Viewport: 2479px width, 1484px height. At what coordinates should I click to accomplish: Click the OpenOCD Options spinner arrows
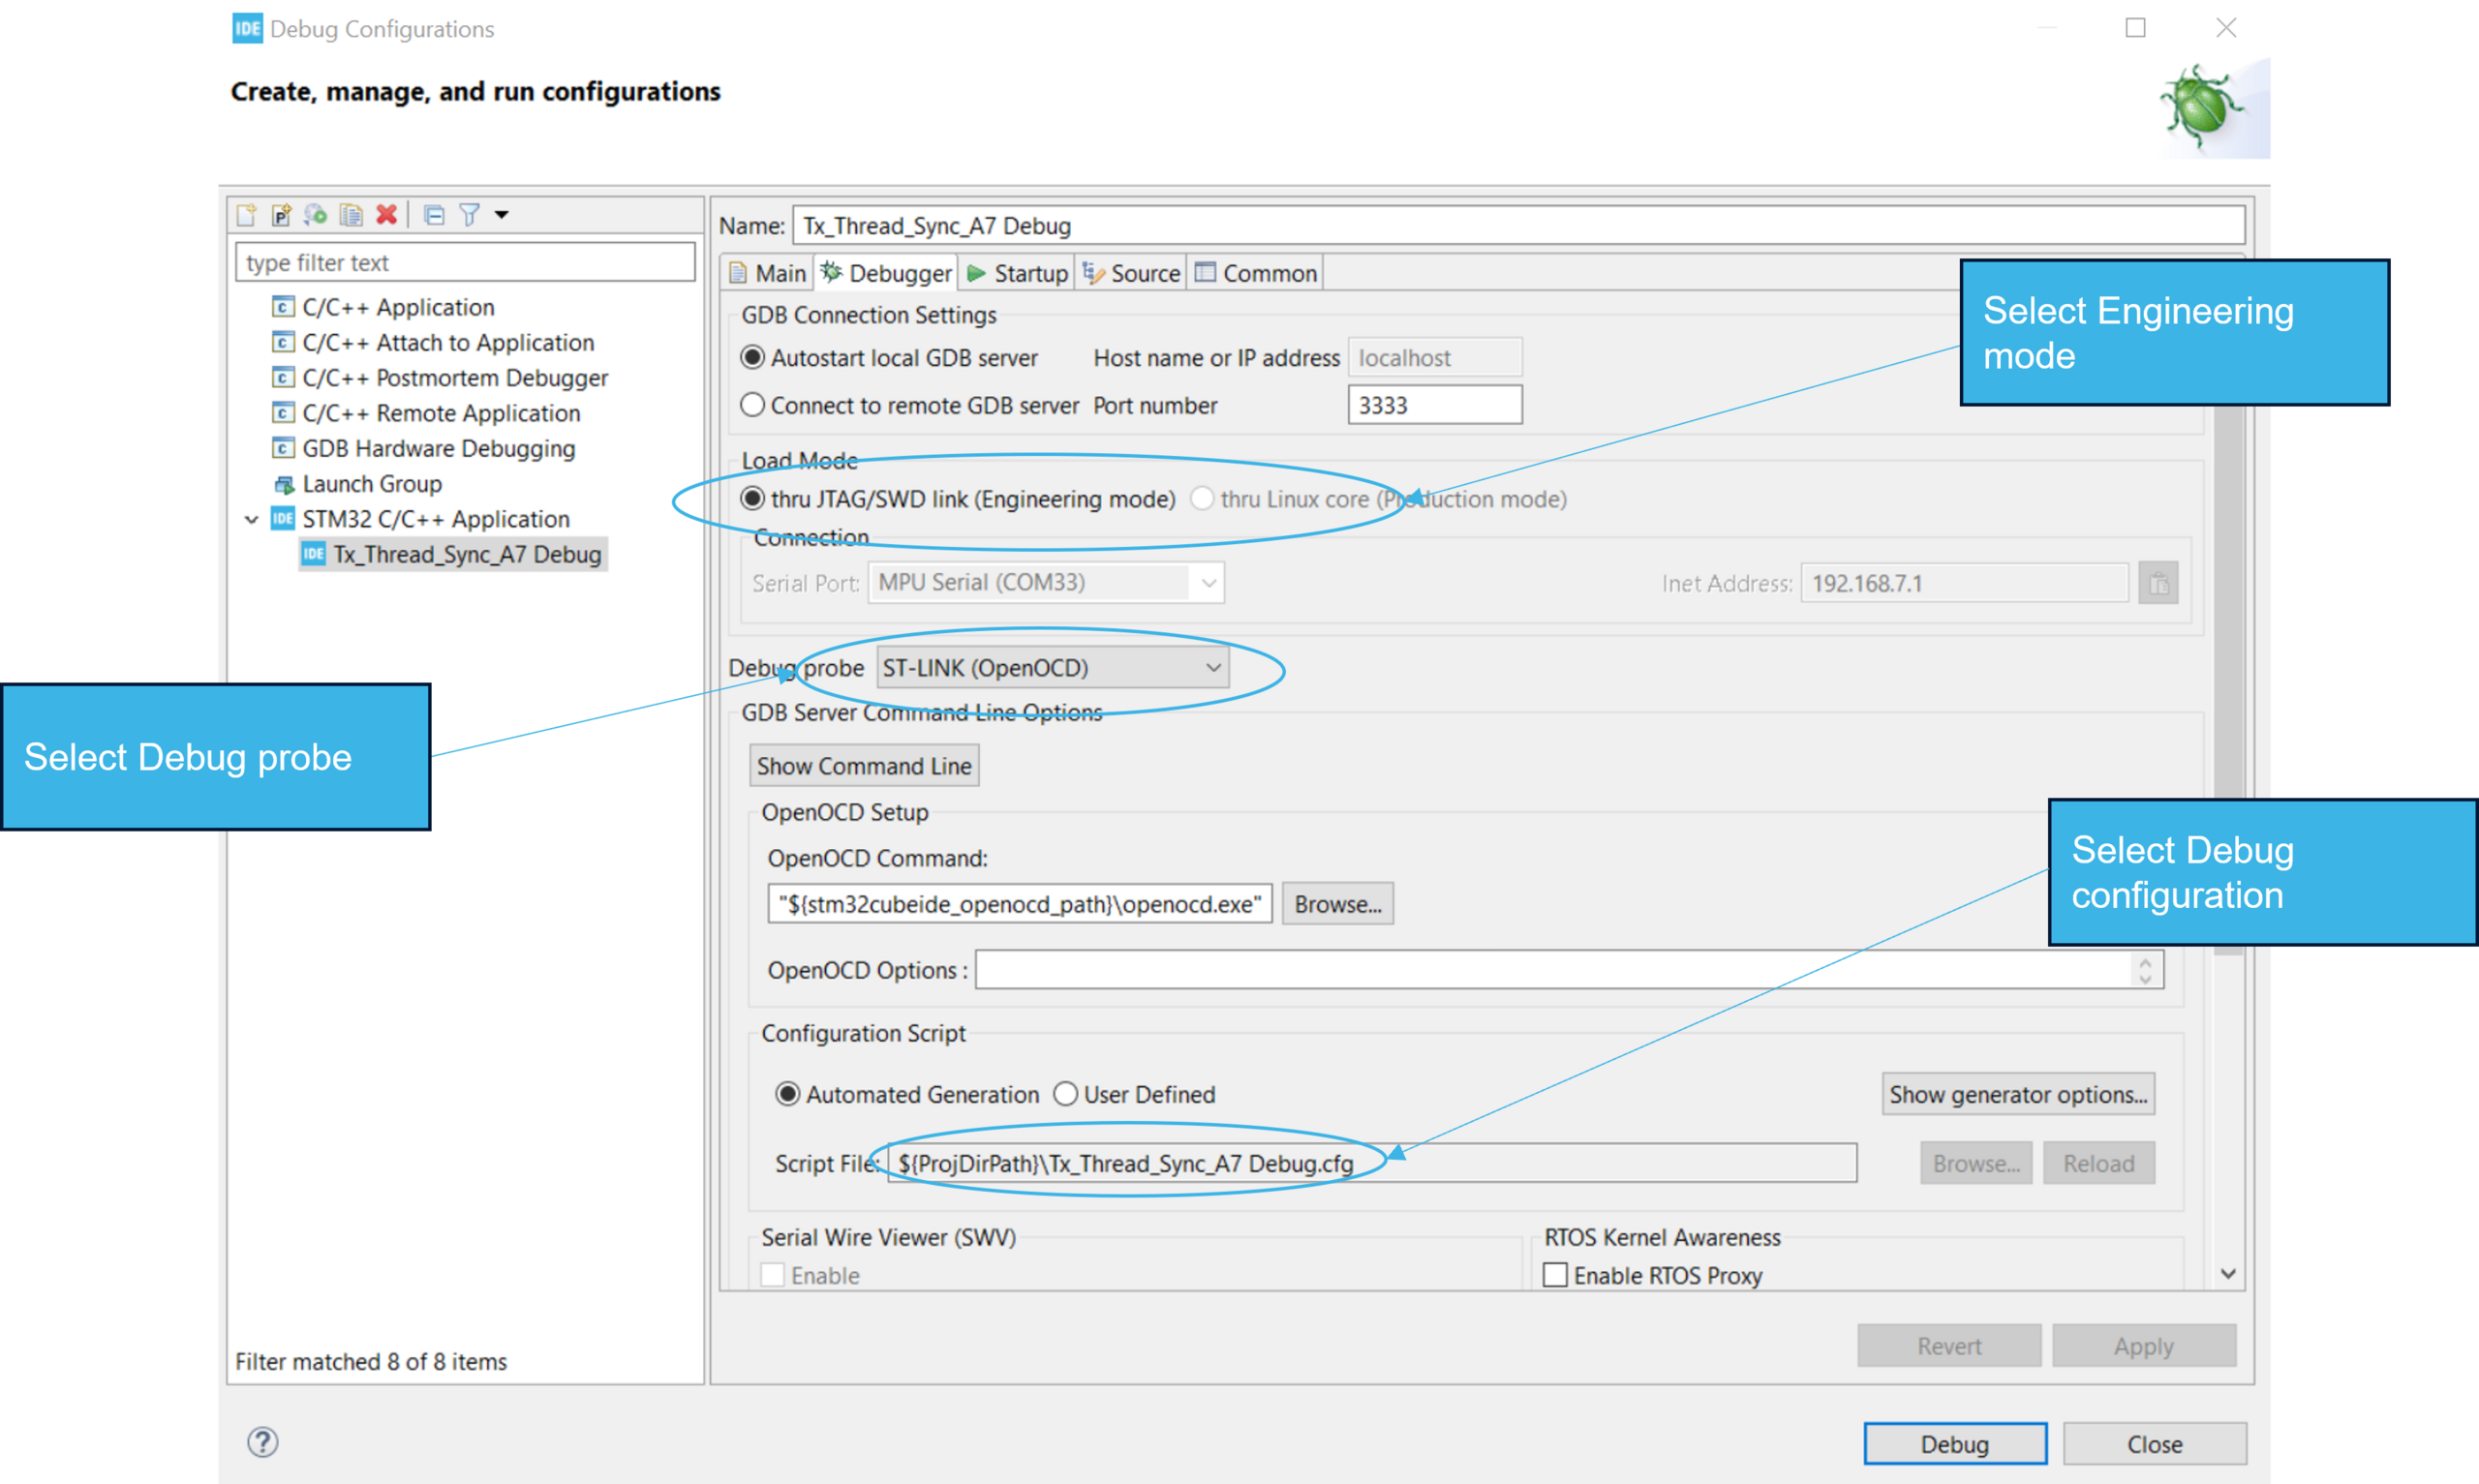pyautogui.click(x=2144, y=969)
